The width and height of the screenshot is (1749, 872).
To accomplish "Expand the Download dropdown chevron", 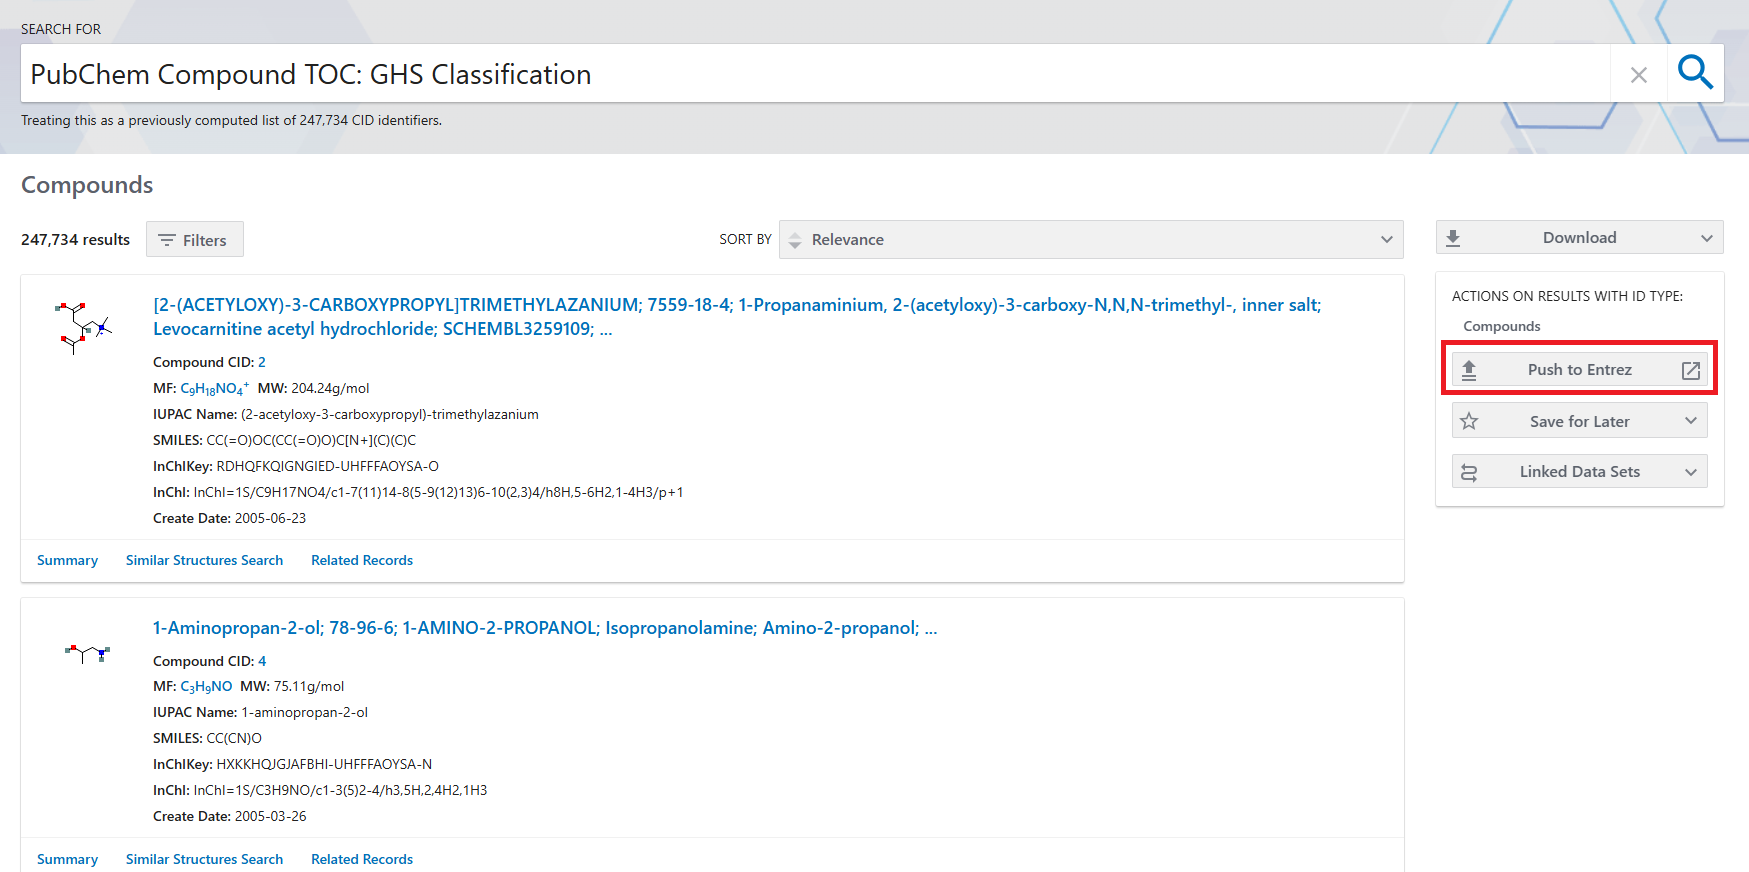I will (x=1707, y=238).
